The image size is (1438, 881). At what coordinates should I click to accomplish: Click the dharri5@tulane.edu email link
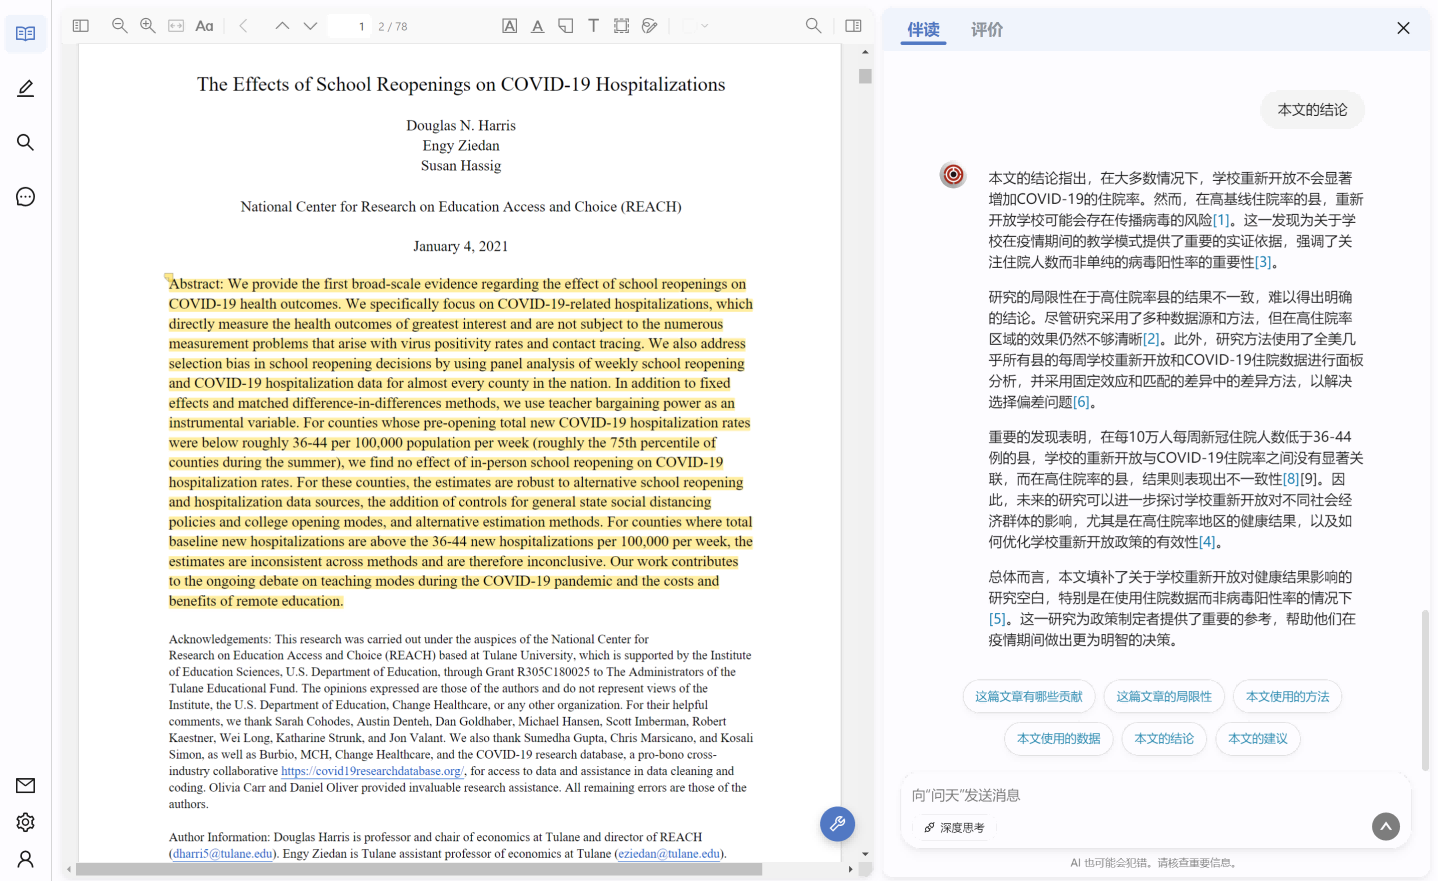click(222, 854)
